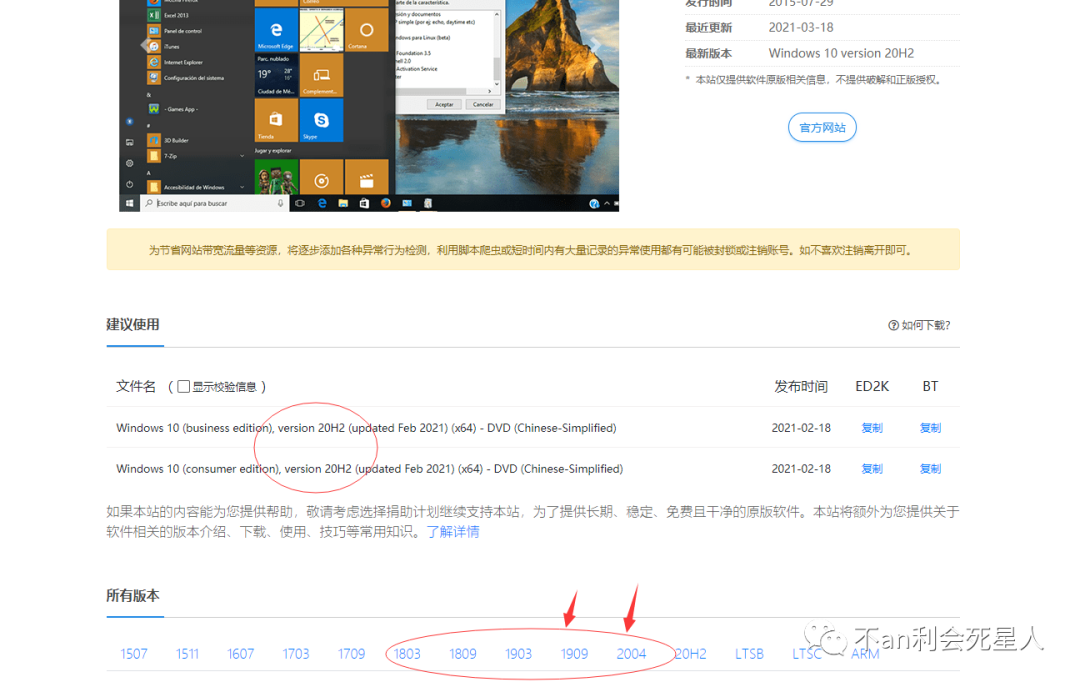Click the ED2K column header
The height and width of the screenshot is (687, 1080).
pyautogui.click(x=872, y=387)
